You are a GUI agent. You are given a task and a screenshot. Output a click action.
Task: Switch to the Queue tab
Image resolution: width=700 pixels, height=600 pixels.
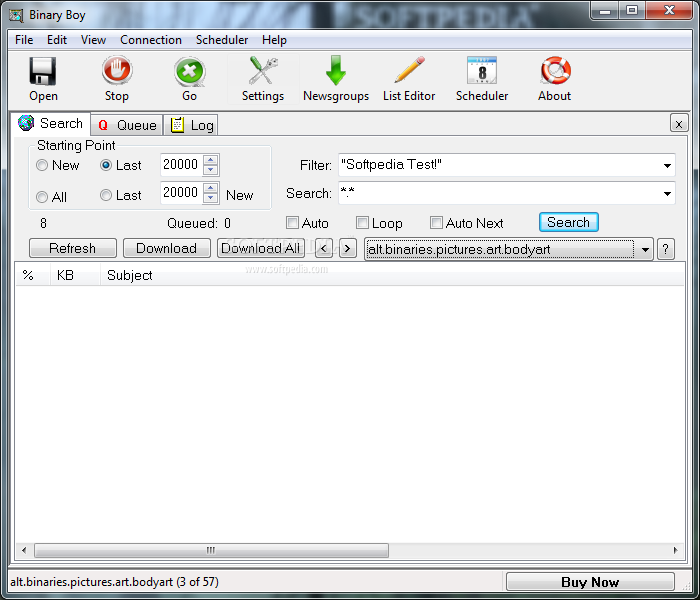(x=127, y=125)
